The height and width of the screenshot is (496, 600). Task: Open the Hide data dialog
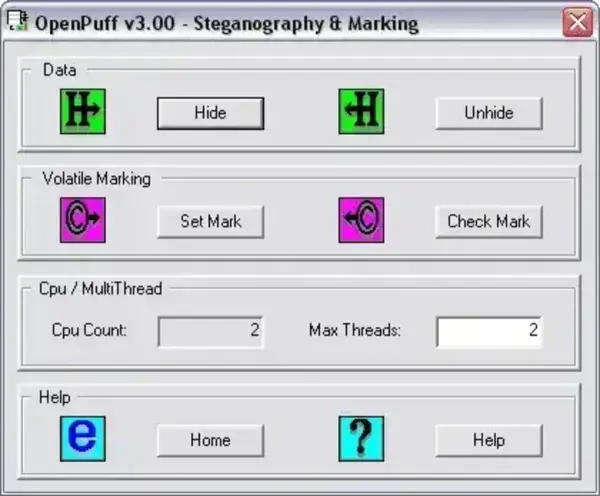click(x=210, y=113)
